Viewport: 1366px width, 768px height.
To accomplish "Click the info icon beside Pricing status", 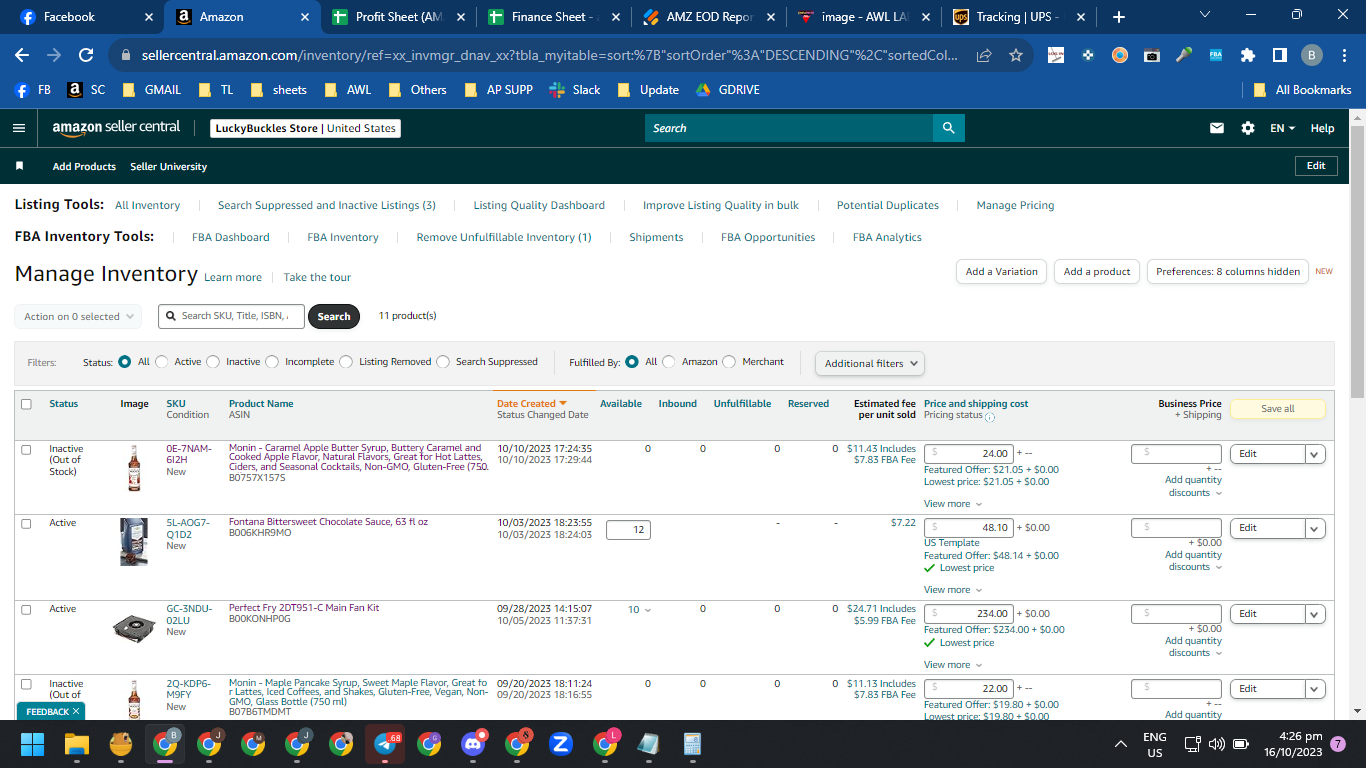I will (990, 417).
